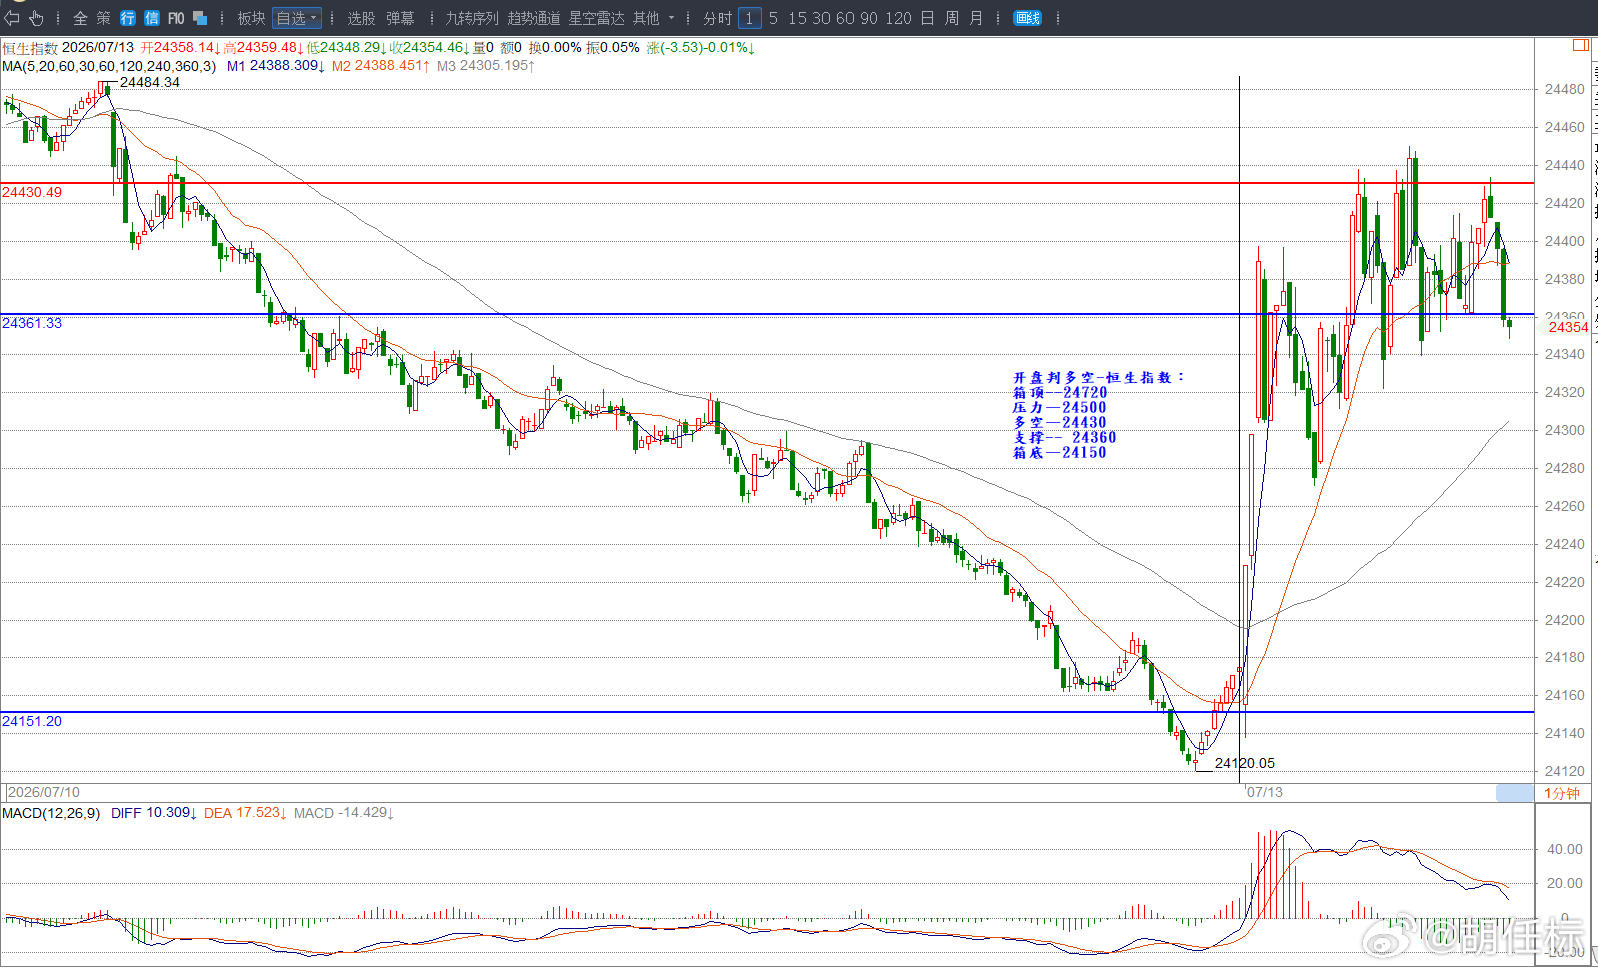Click the 24484.34 high price label

tap(150, 82)
